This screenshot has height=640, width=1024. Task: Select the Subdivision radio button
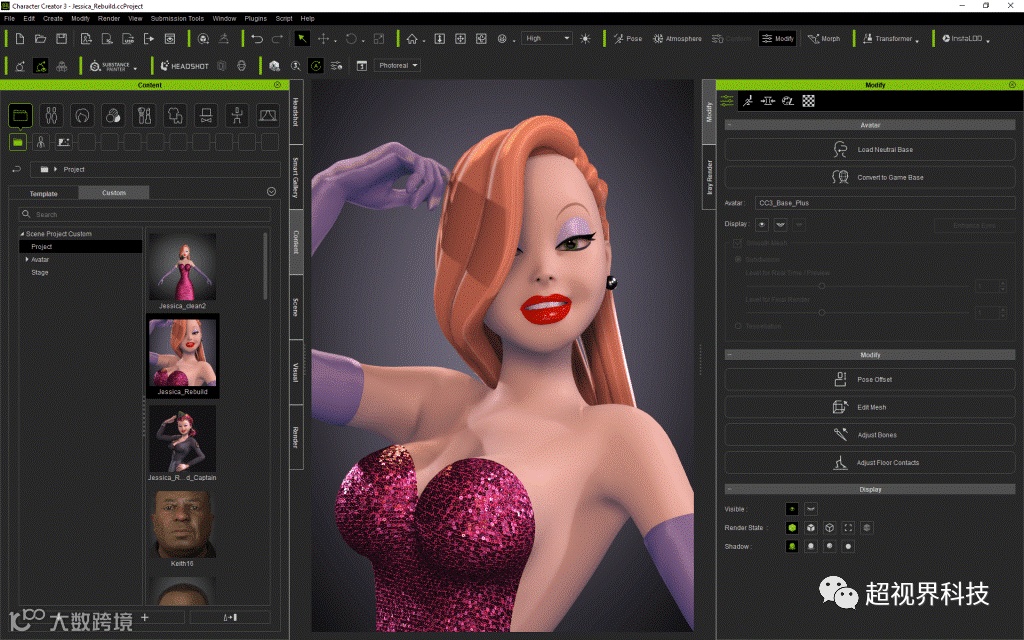pyautogui.click(x=739, y=260)
